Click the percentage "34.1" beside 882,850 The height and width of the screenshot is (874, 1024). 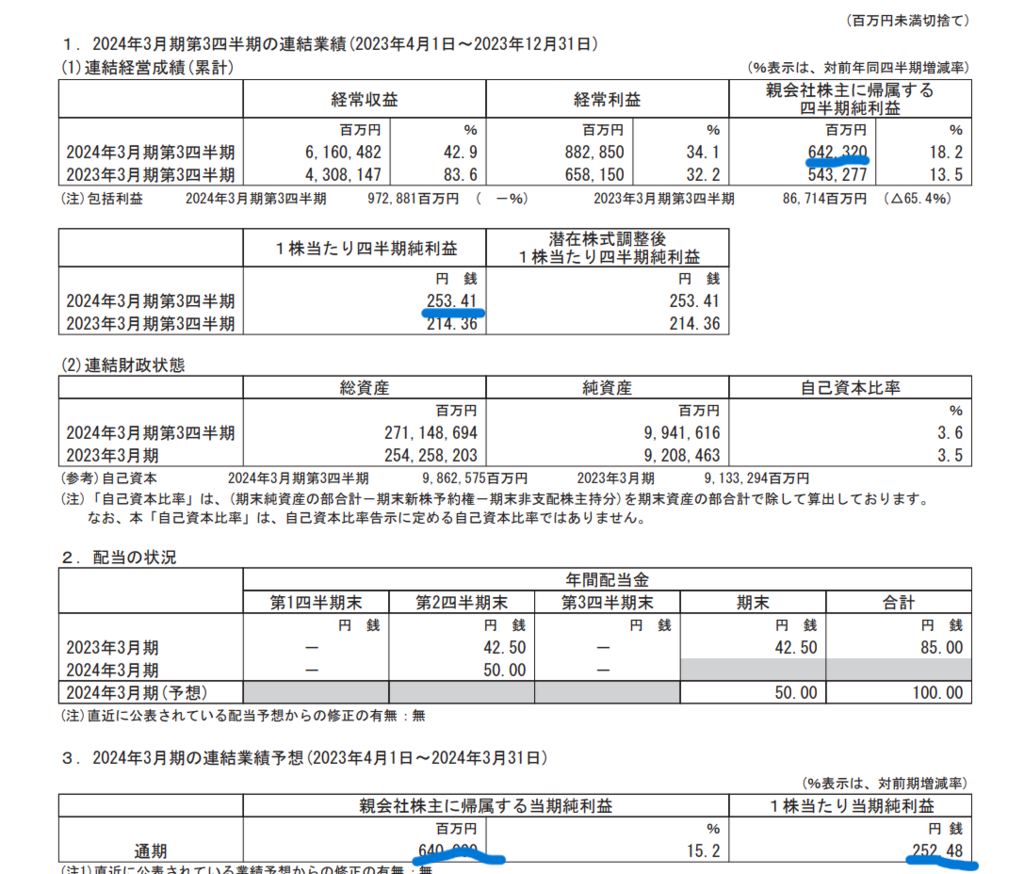point(703,152)
